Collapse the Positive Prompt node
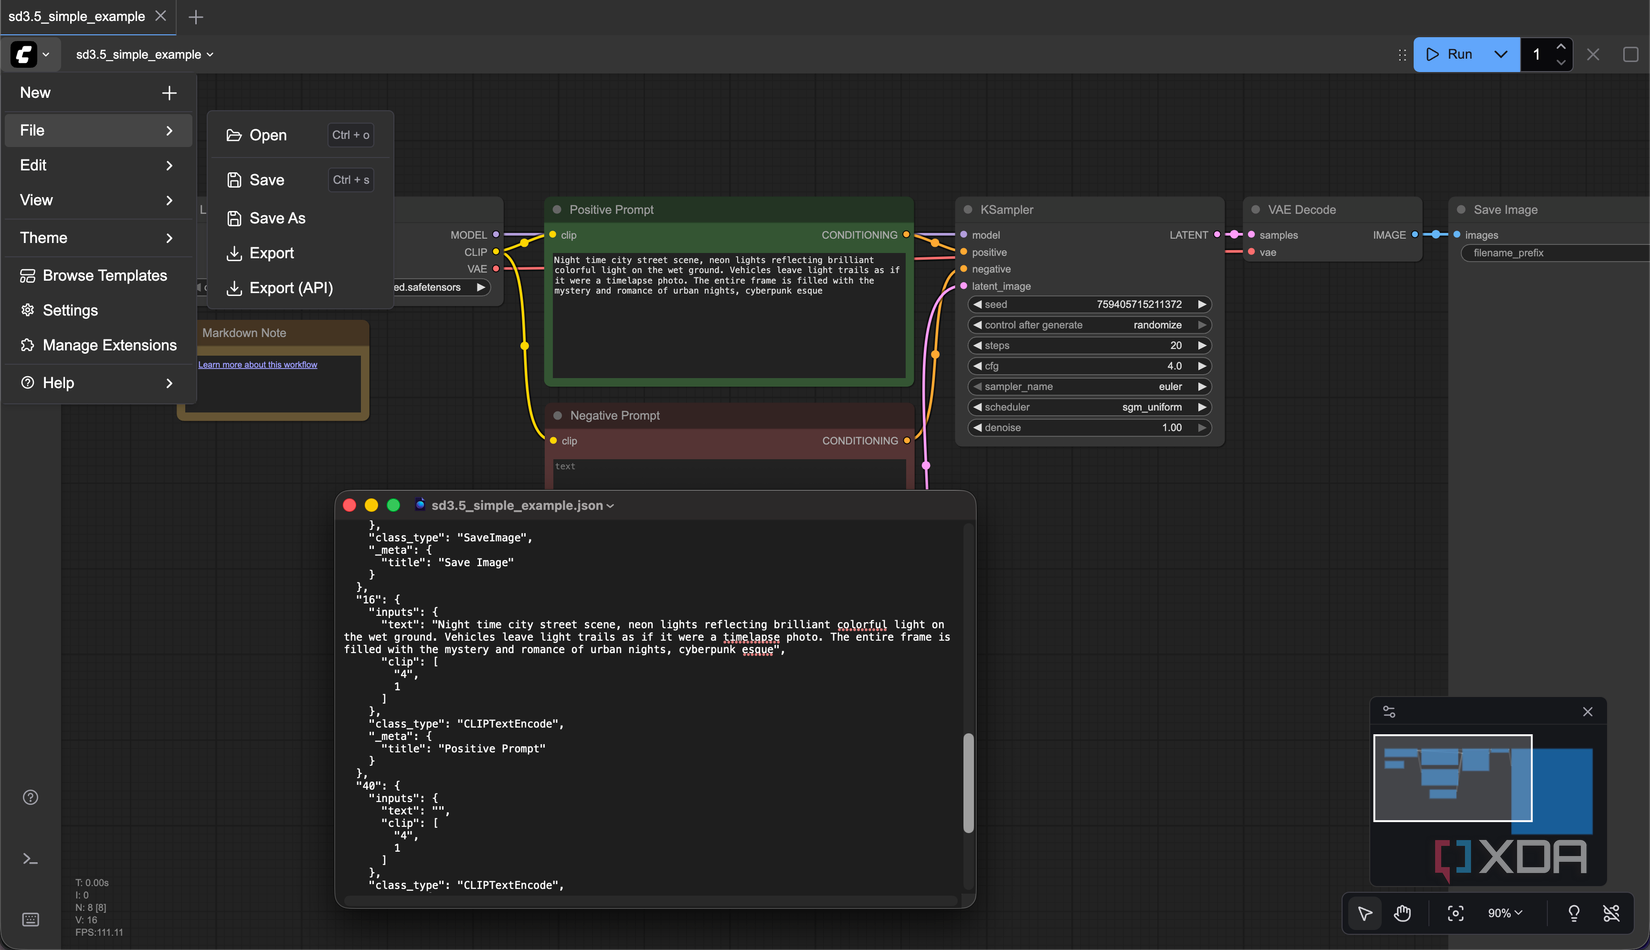1650x950 pixels. (558, 210)
